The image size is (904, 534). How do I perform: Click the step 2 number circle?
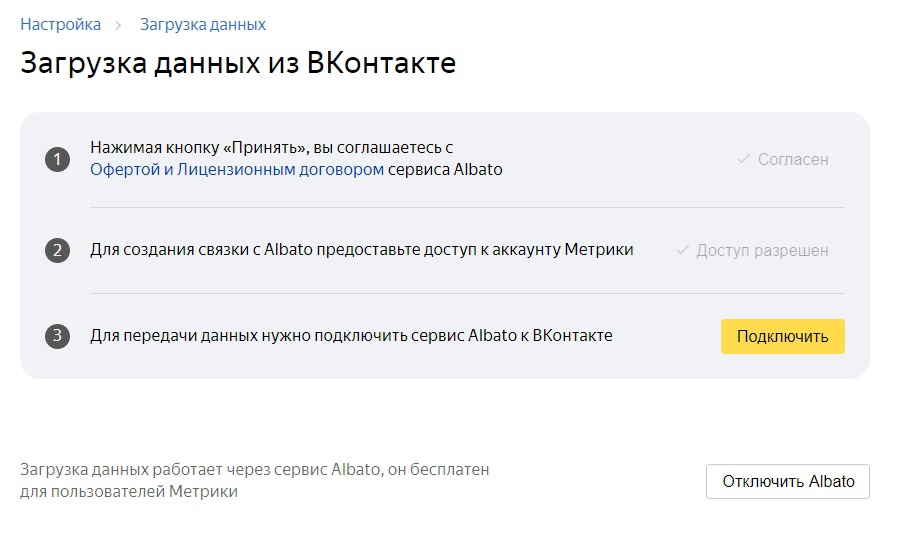click(x=57, y=250)
